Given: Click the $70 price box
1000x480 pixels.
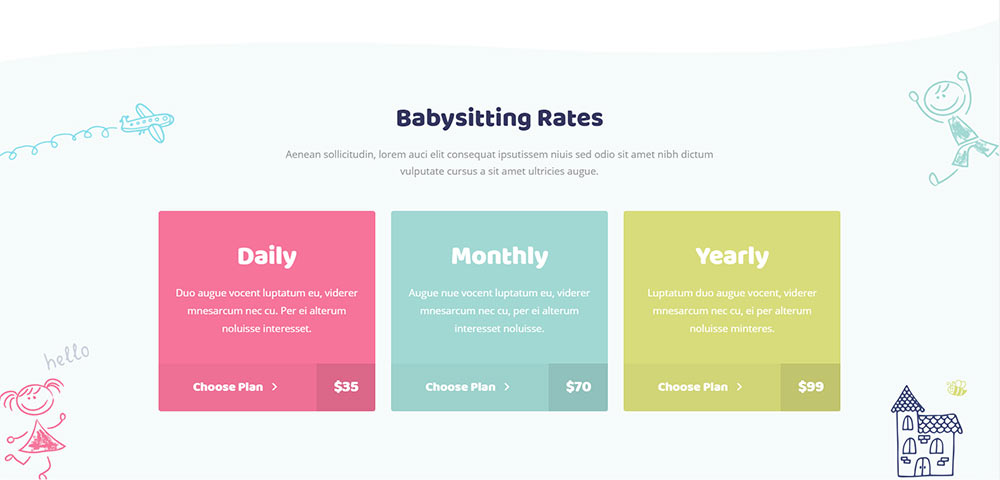Looking at the screenshot, I should [578, 387].
